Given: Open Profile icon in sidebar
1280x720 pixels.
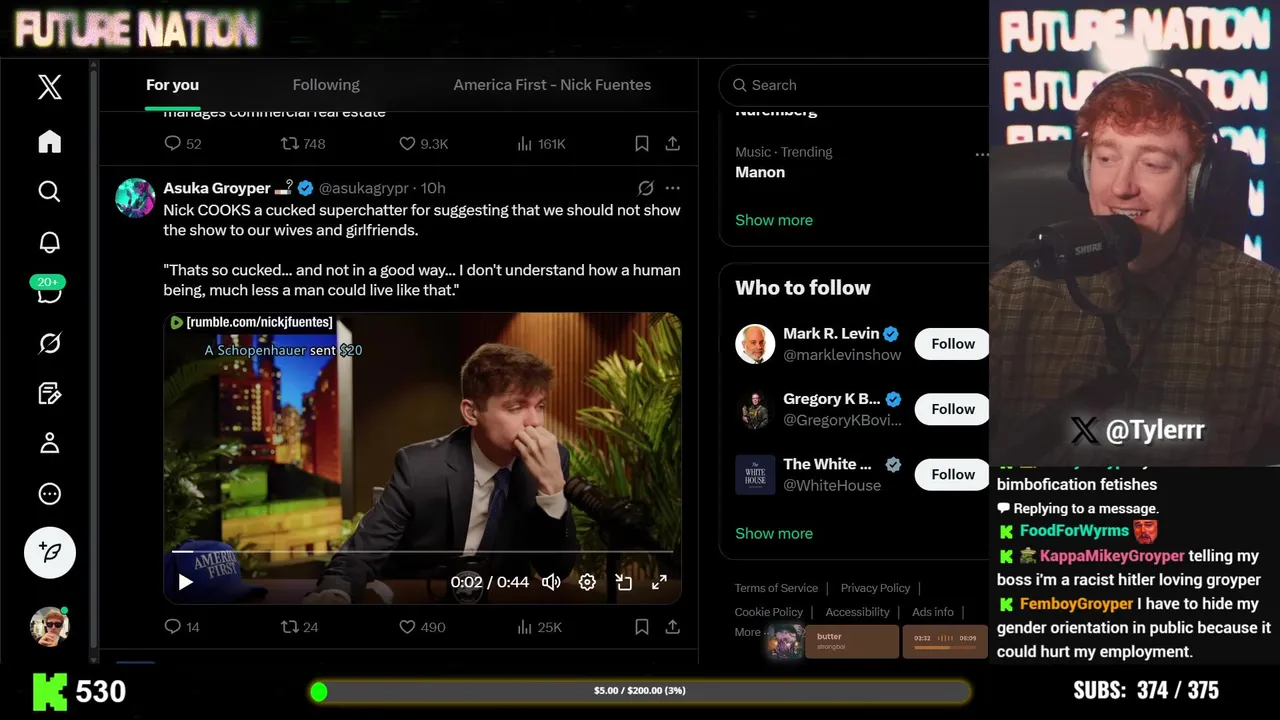Looking at the screenshot, I should coord(50,443).
